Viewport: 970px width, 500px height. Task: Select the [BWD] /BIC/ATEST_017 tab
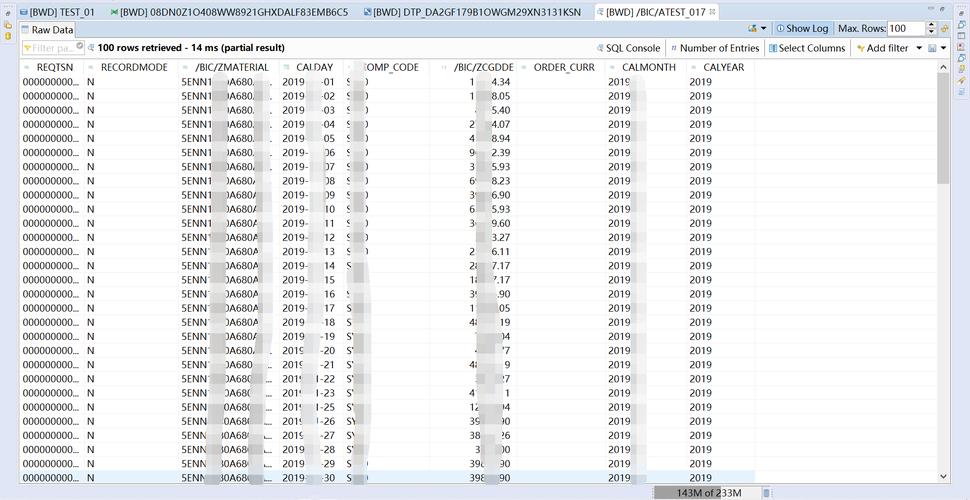pyautogui.click(x=655, y=12)
